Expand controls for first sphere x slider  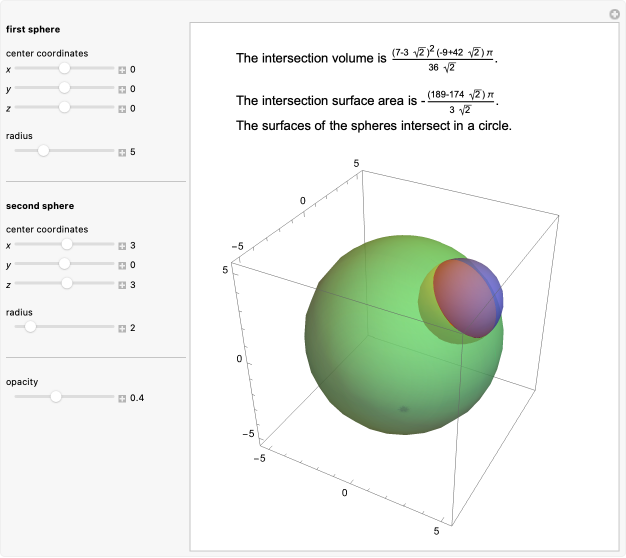point(122,70)
